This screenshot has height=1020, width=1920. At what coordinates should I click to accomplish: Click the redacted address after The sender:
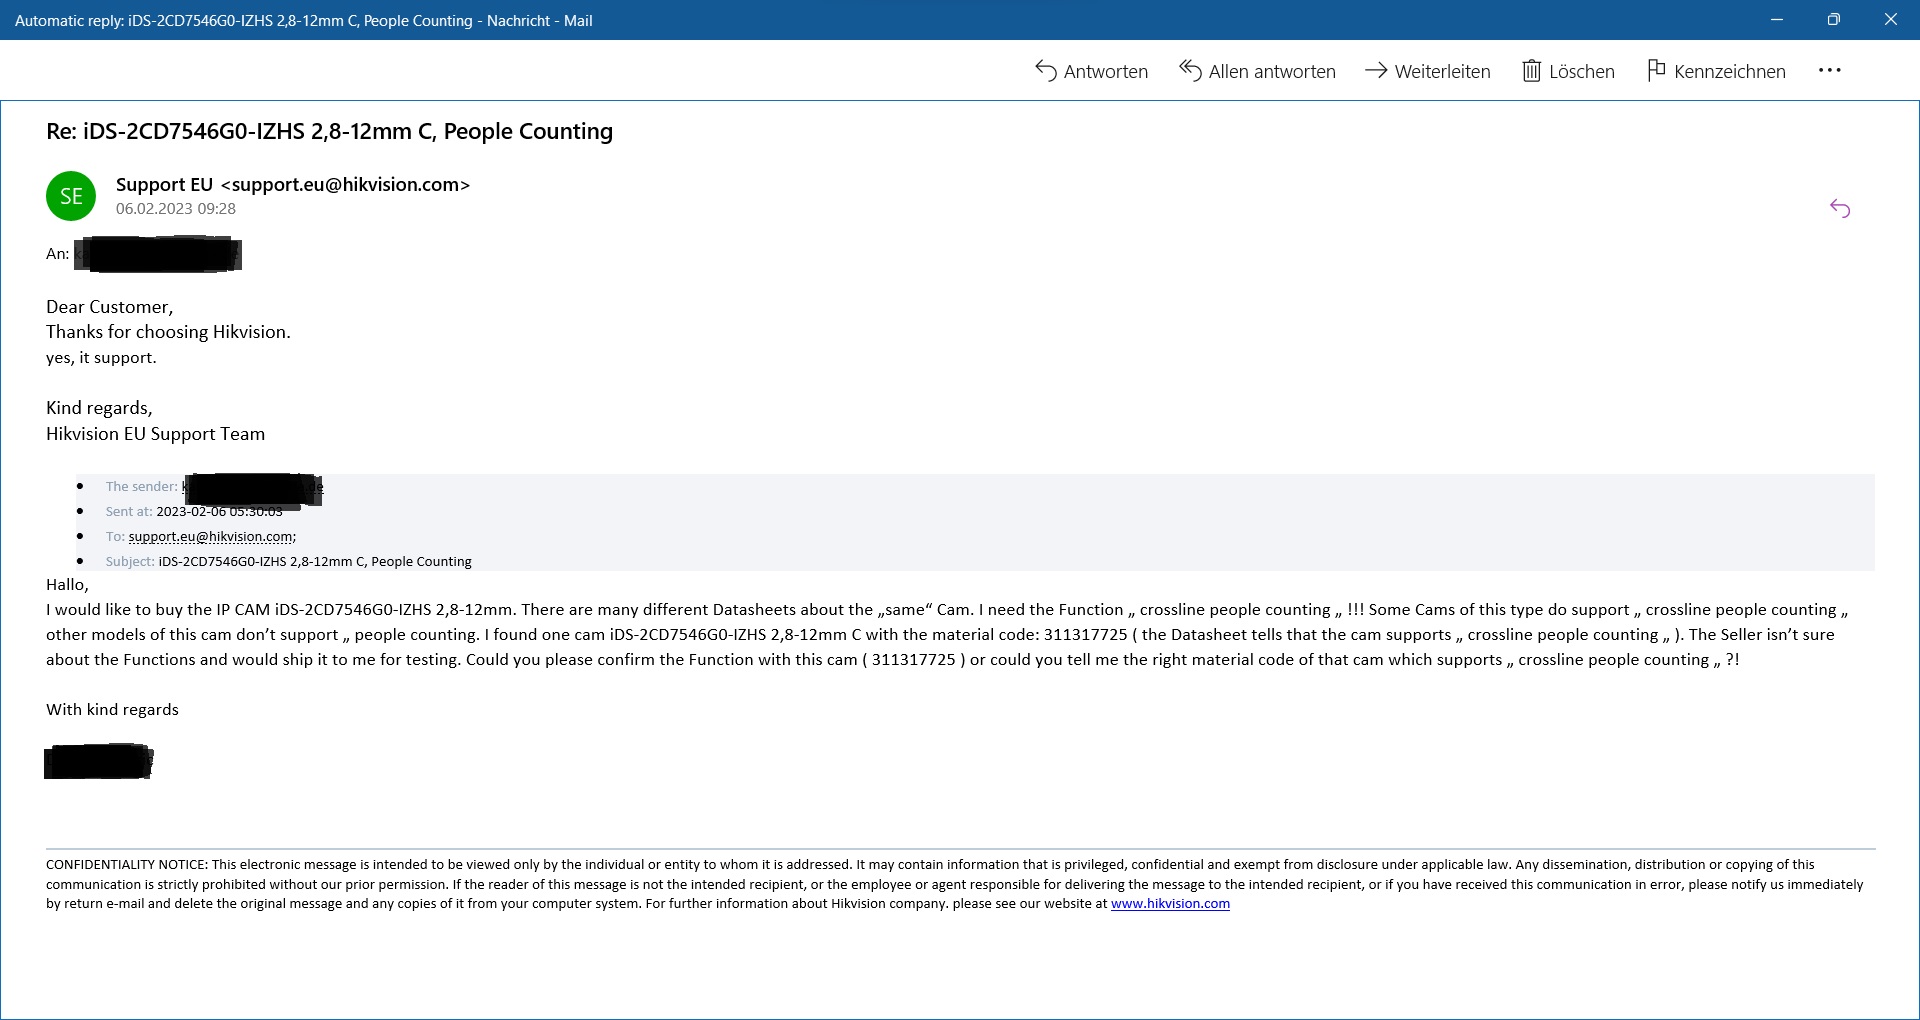click(x=252, y=488)
